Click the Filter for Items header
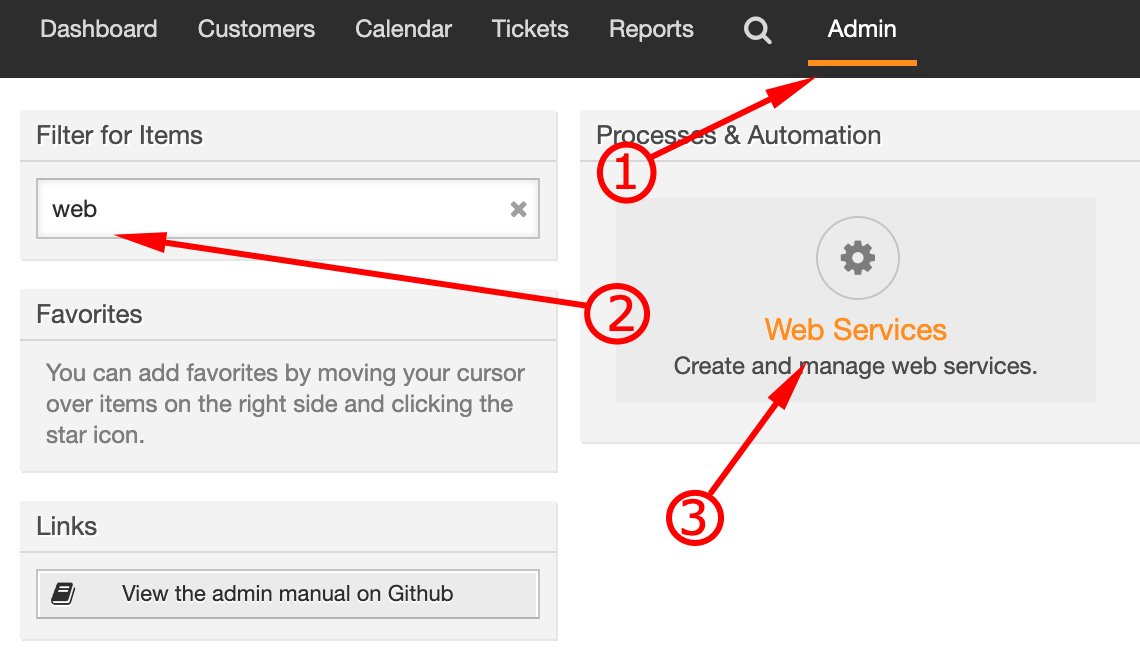 [119, 135]
